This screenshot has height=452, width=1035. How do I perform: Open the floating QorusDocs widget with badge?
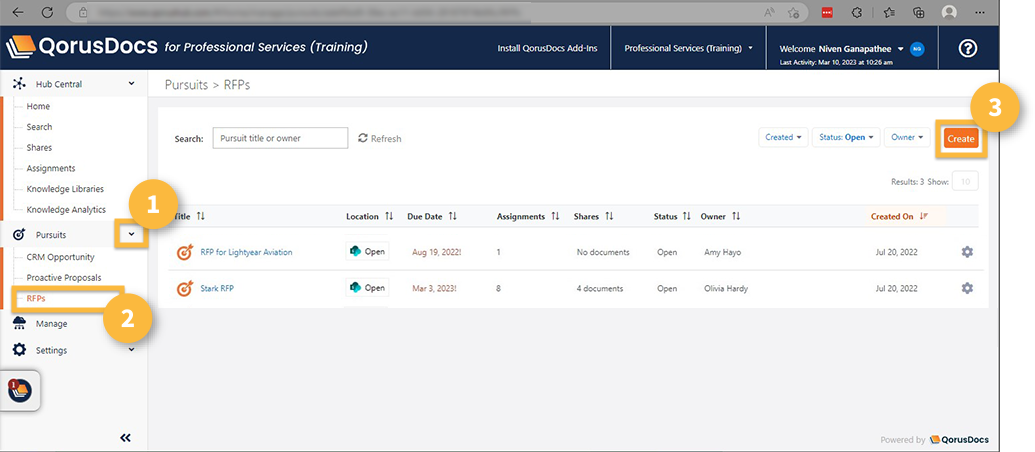point(20,390)
